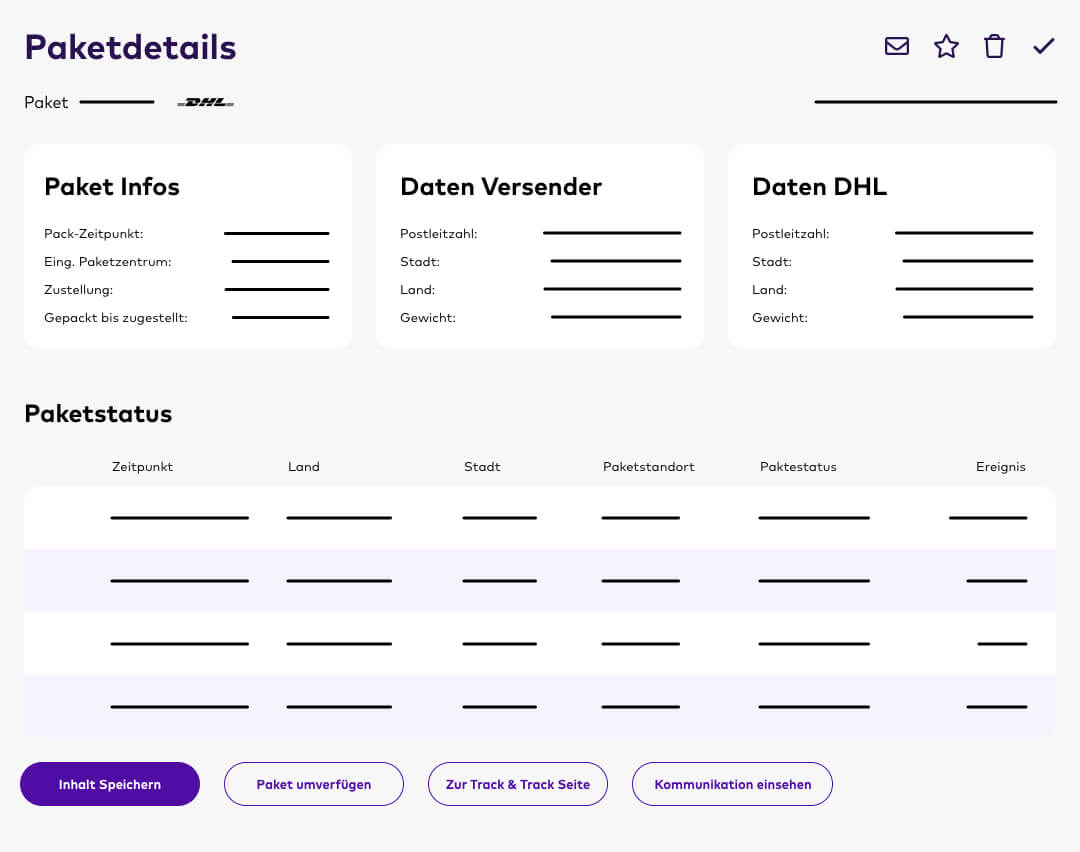Sort by the Zeitpunkt column header
The image size is (1080, 852).
tap(142, 467)
